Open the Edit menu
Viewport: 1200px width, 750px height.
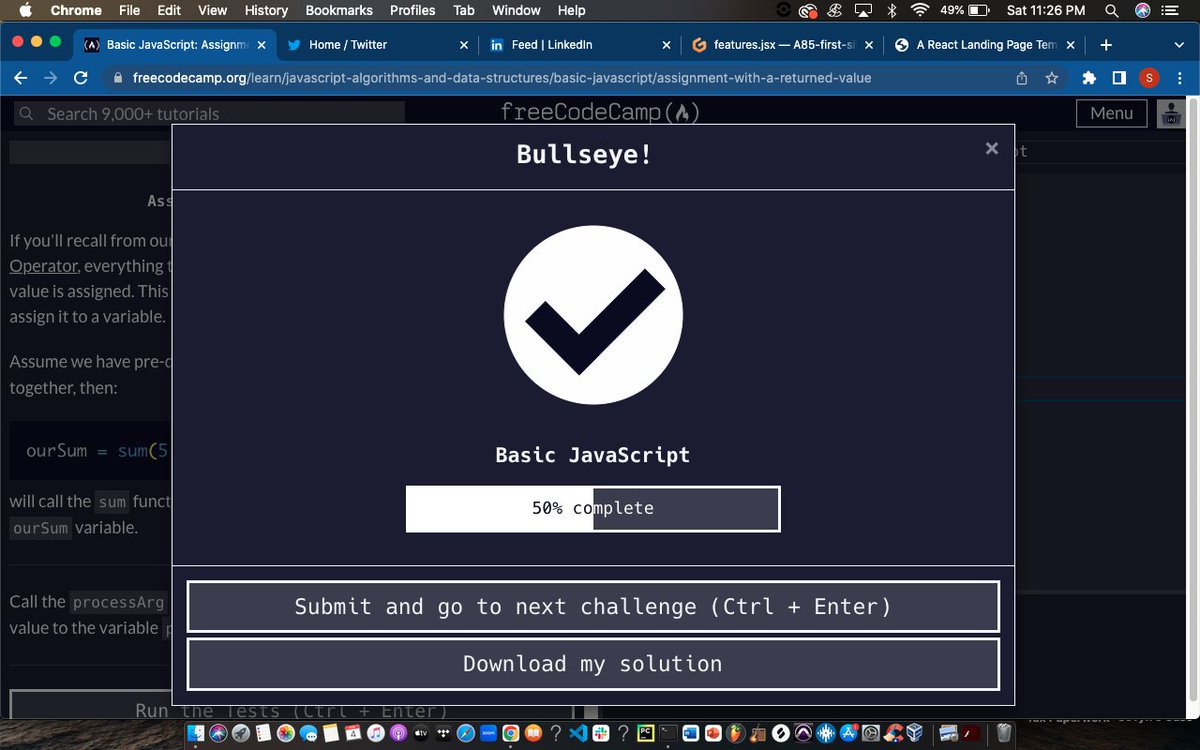(x=169, y=10)
